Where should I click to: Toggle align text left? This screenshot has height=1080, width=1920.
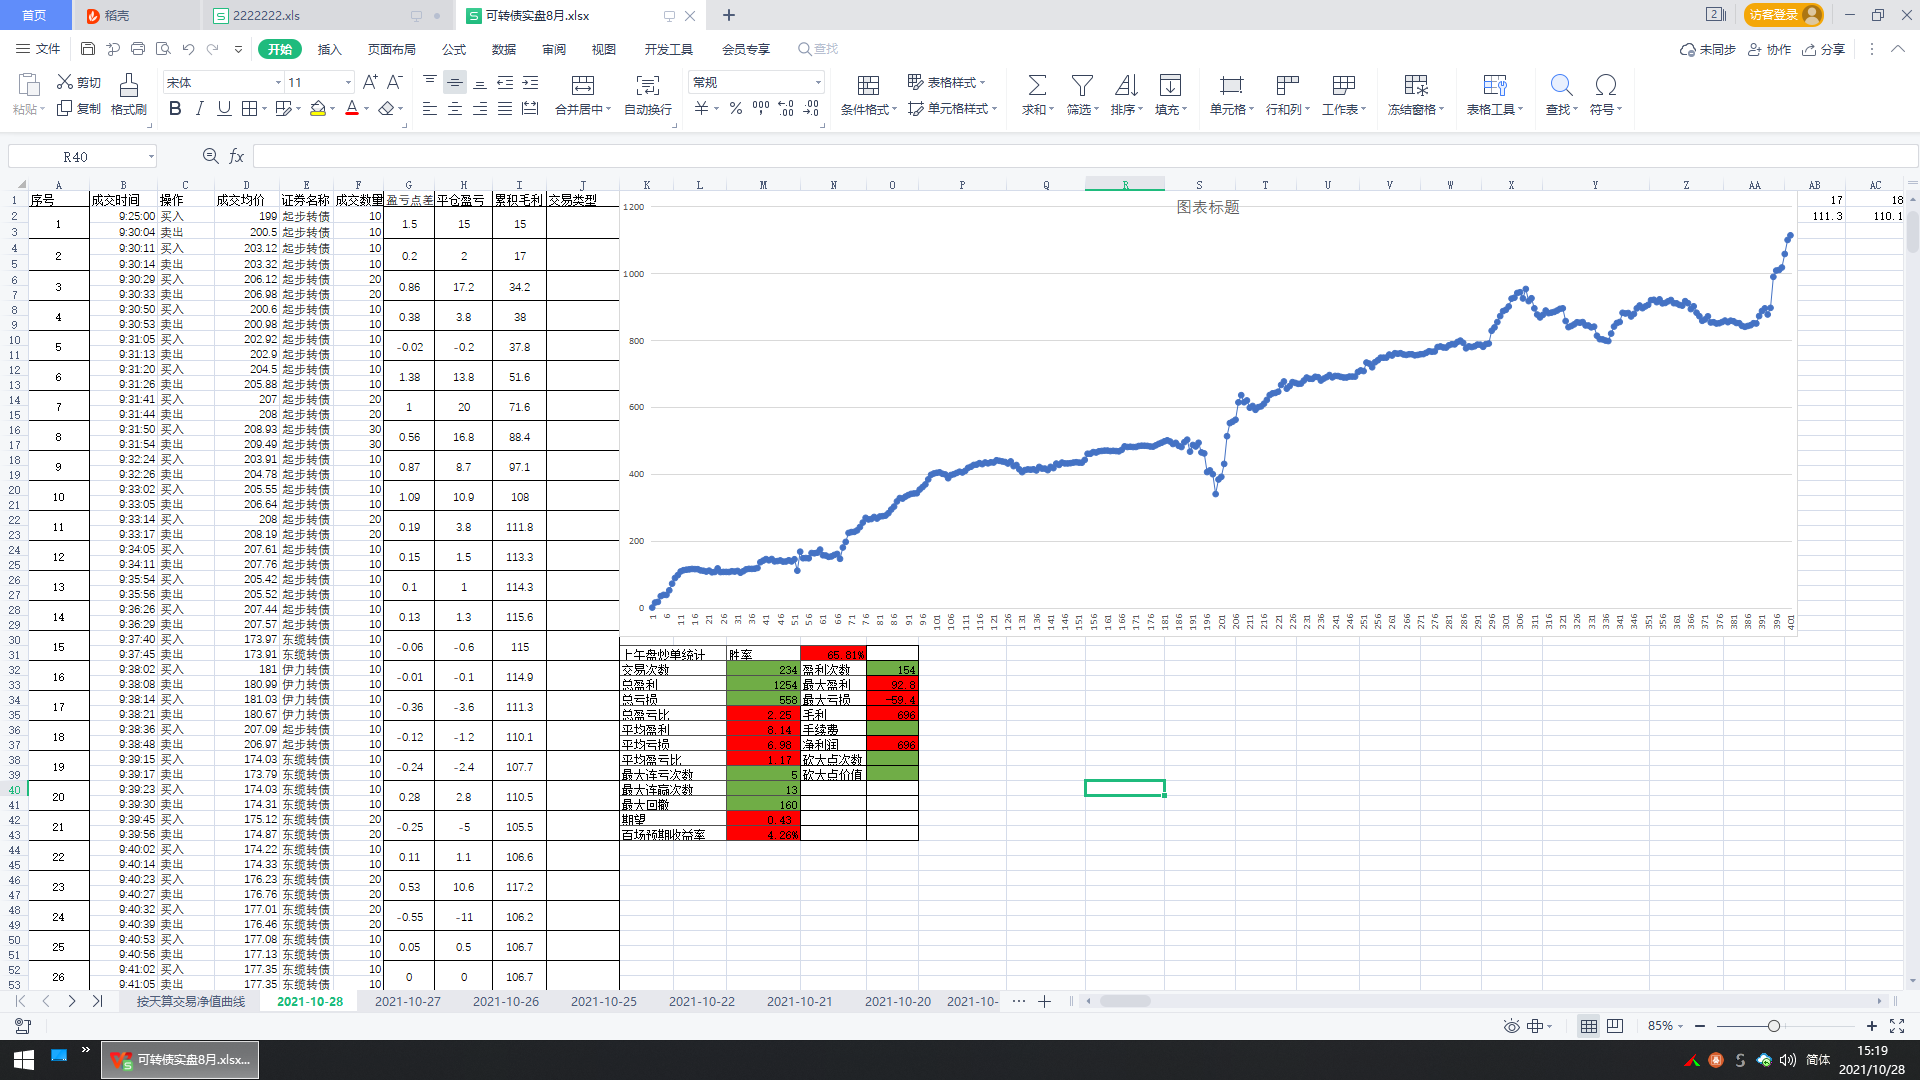point(430,108)
